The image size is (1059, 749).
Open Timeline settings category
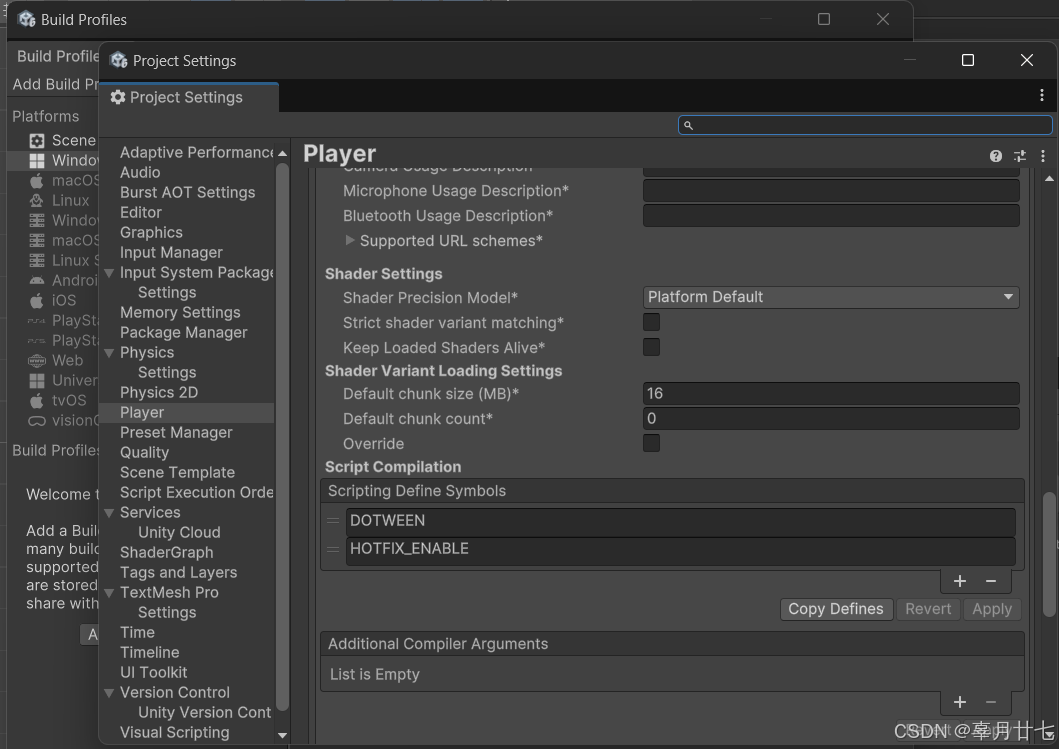pyautogui.click(x=149, y=652)
